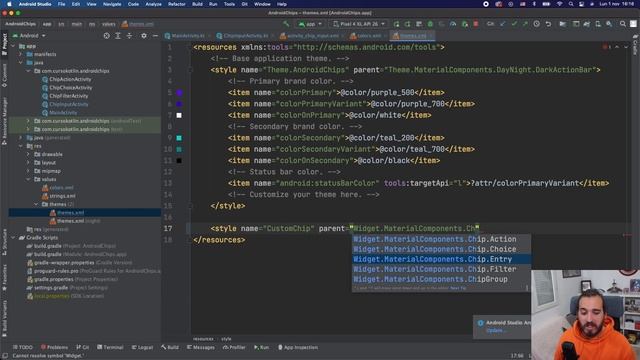Collapse the res folder node

(x=21, y=146)
